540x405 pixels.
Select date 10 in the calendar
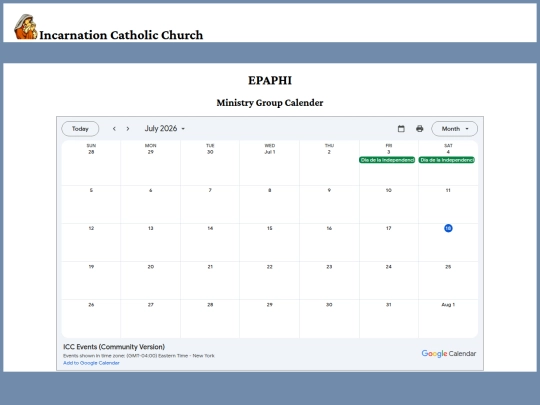pos(388,190)
